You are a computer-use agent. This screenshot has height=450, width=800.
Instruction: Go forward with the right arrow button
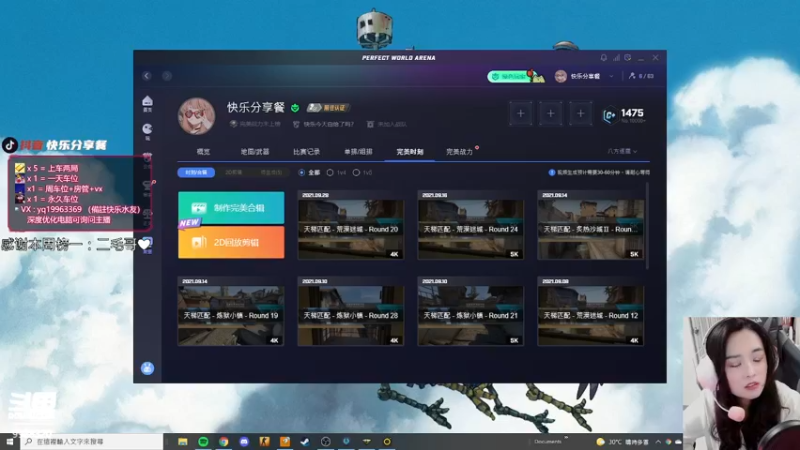pos(167,76)
